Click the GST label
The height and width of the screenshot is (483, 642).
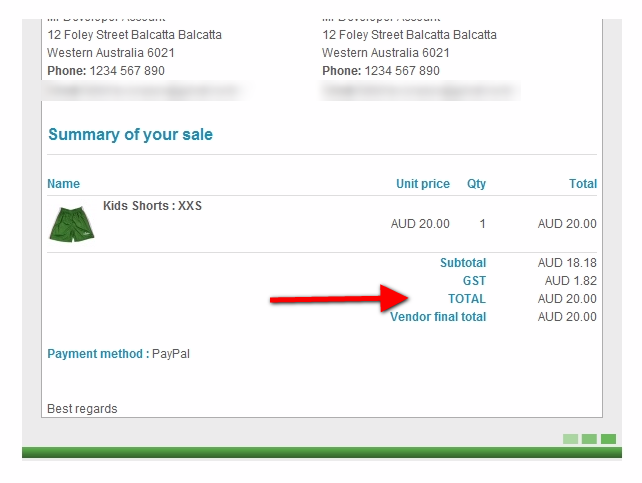[x=473, y=281]
